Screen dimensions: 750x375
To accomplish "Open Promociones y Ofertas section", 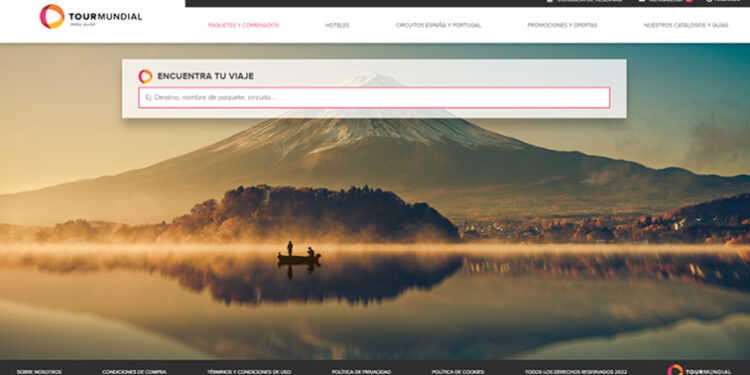I will tap(562, 25).
